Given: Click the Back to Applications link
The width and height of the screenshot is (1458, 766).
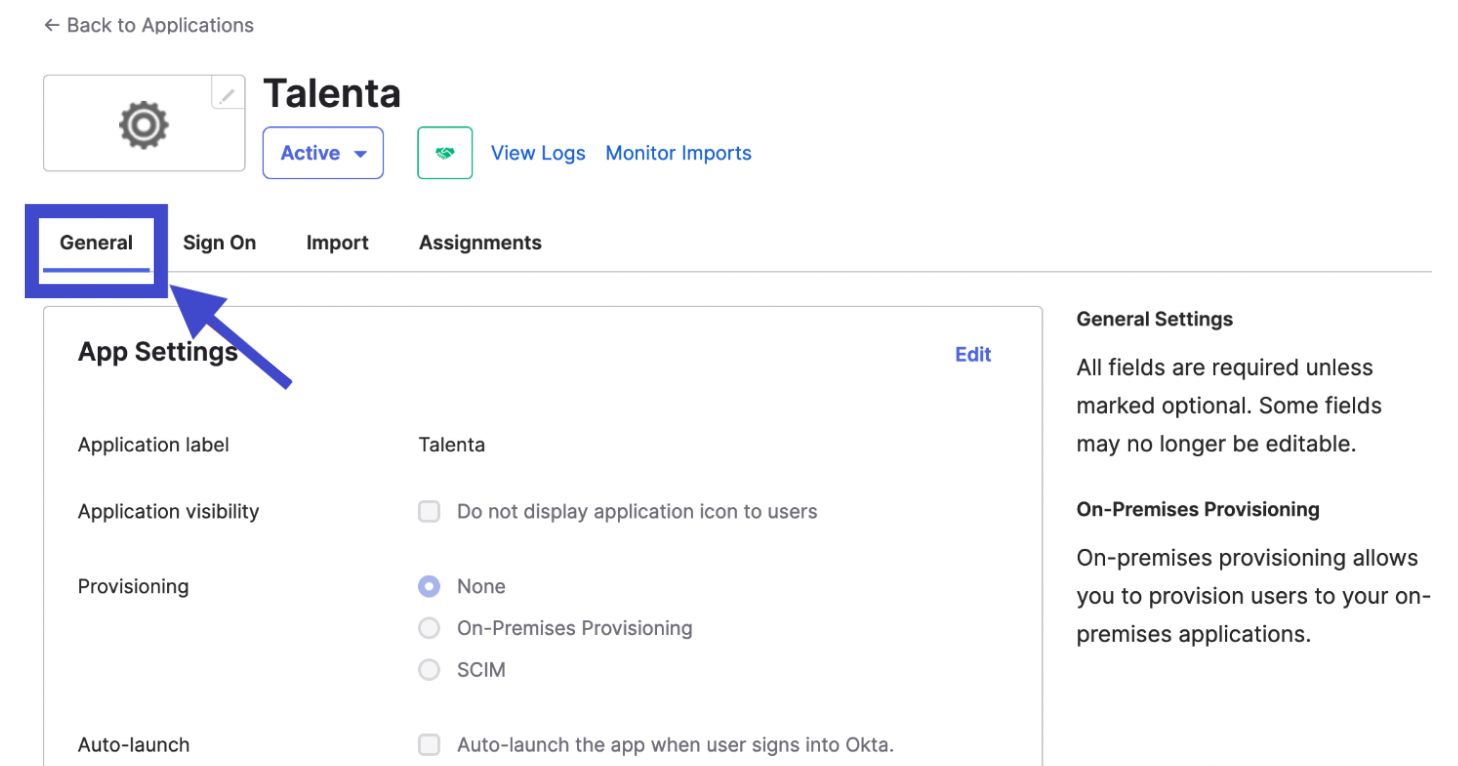Looking at the screenshot, I should pos(148,25).
